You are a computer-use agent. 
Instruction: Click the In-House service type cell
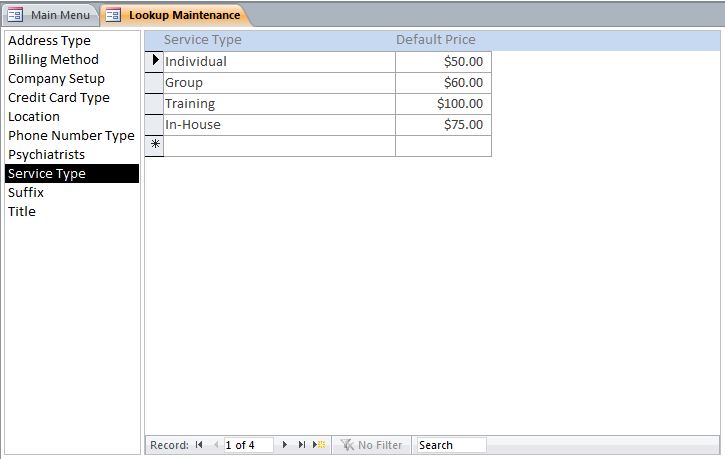[x=279, y=125]
